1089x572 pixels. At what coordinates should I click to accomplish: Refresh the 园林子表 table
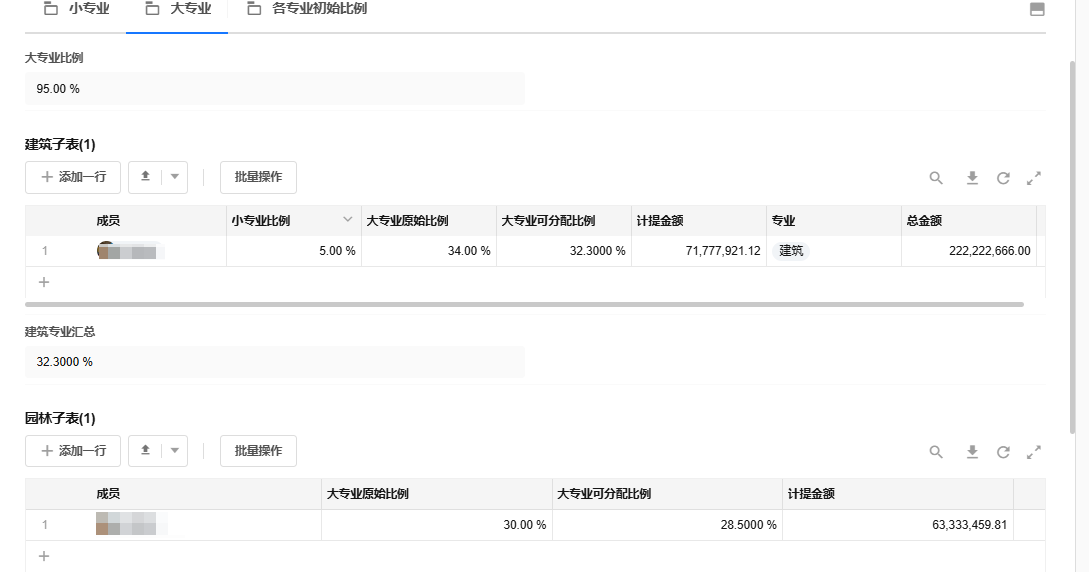[1003, 452]
